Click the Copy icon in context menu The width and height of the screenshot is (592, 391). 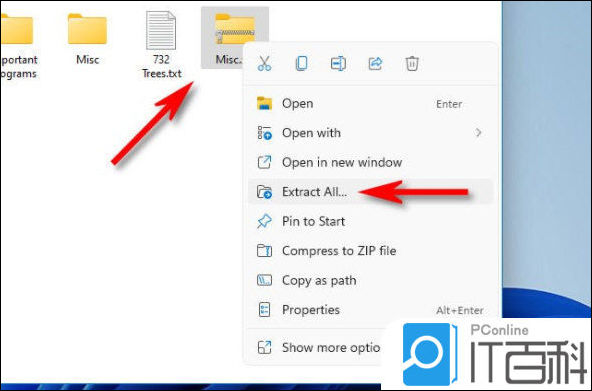point(301,63)
